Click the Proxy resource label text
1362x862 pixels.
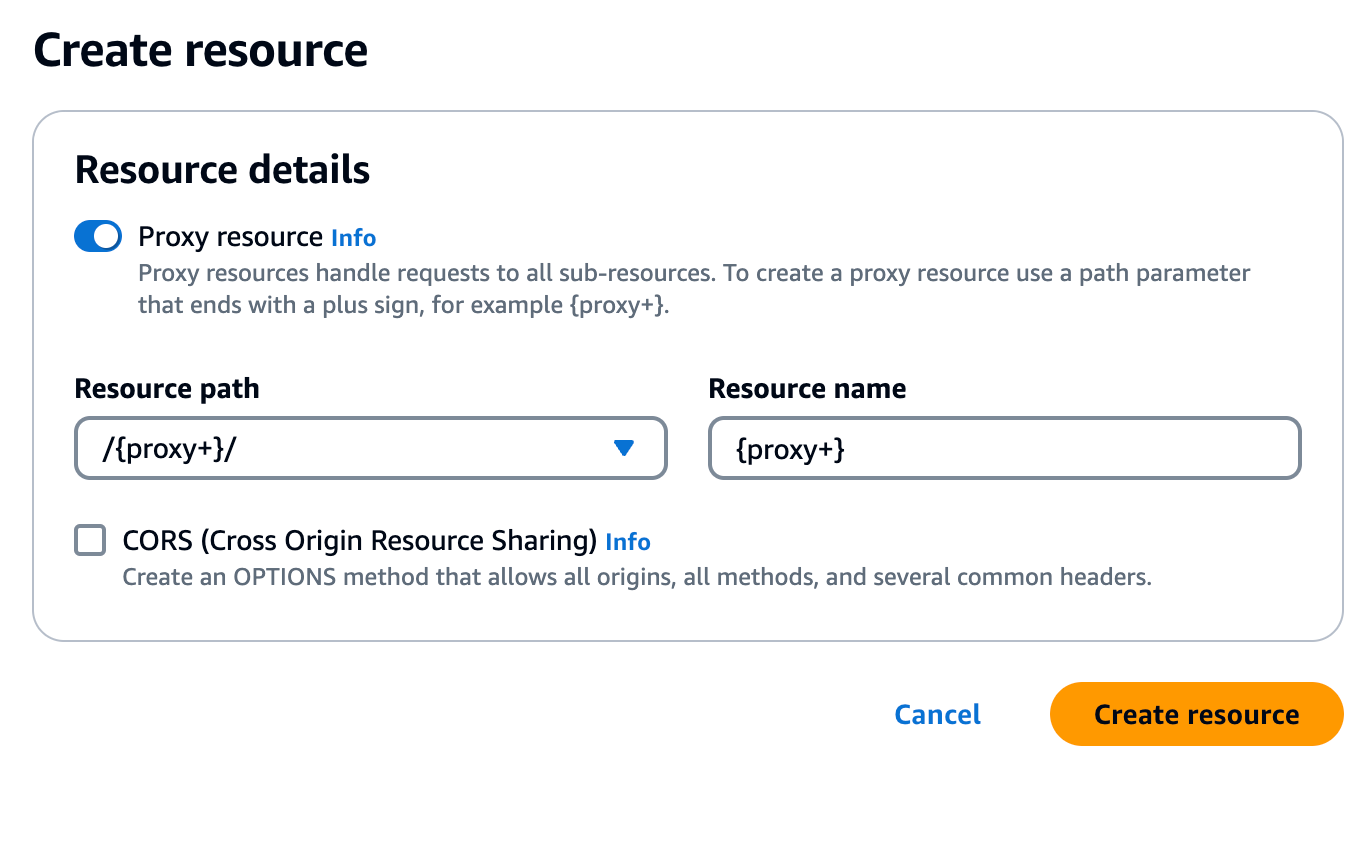point(230,237)
